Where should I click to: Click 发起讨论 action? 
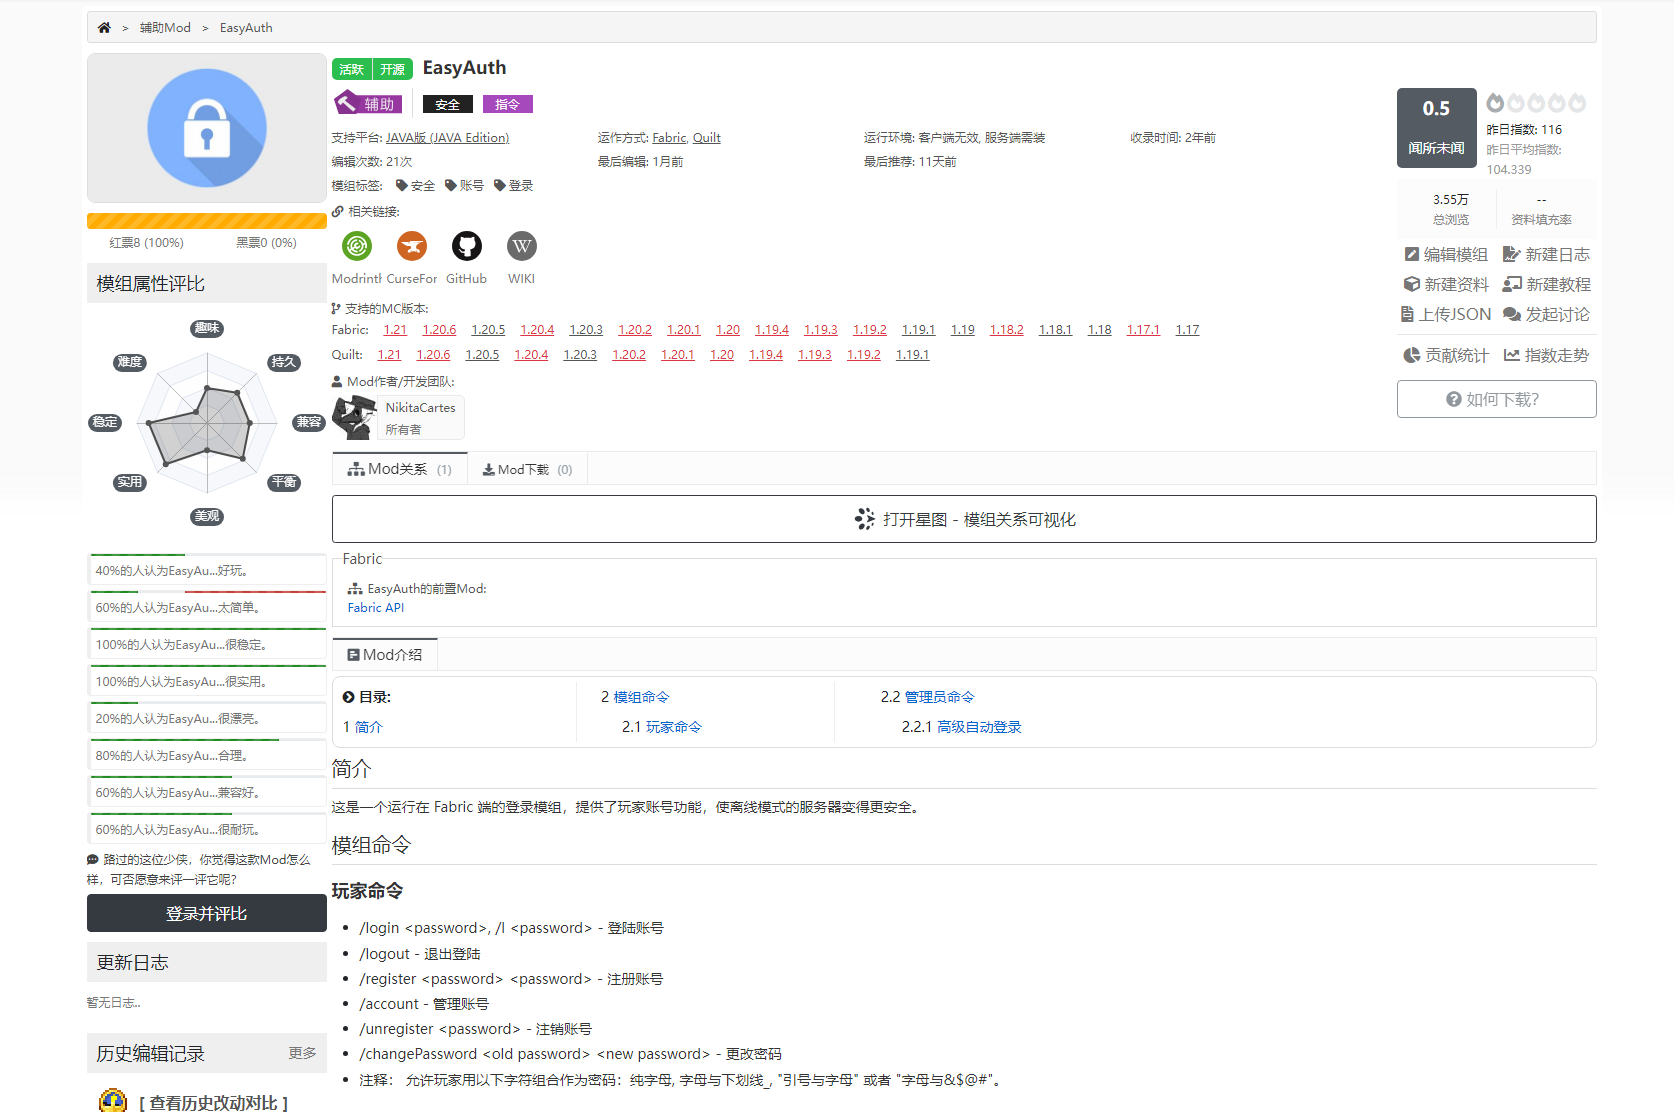point(1546,315)
